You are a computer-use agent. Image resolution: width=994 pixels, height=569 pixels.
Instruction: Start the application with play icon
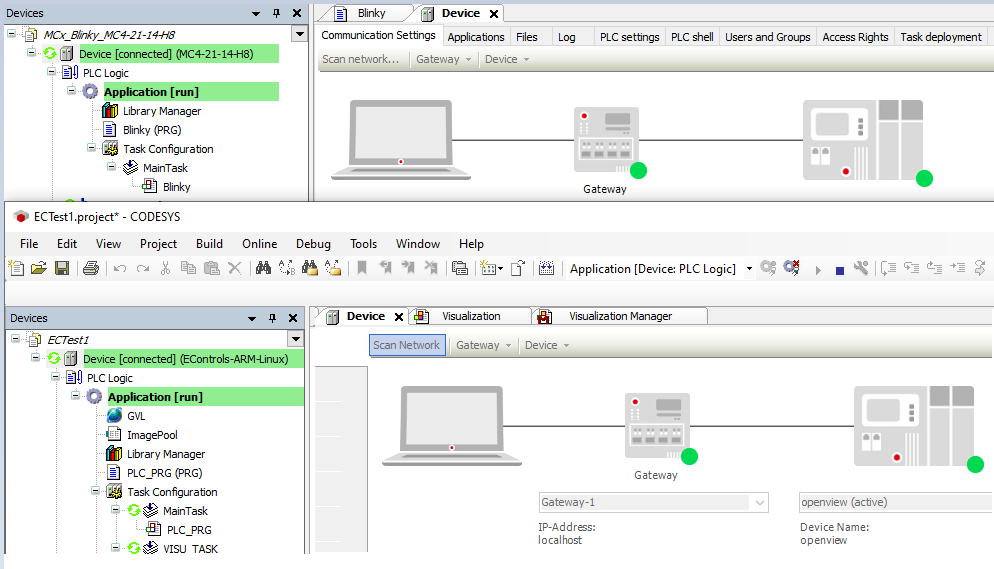818,271
